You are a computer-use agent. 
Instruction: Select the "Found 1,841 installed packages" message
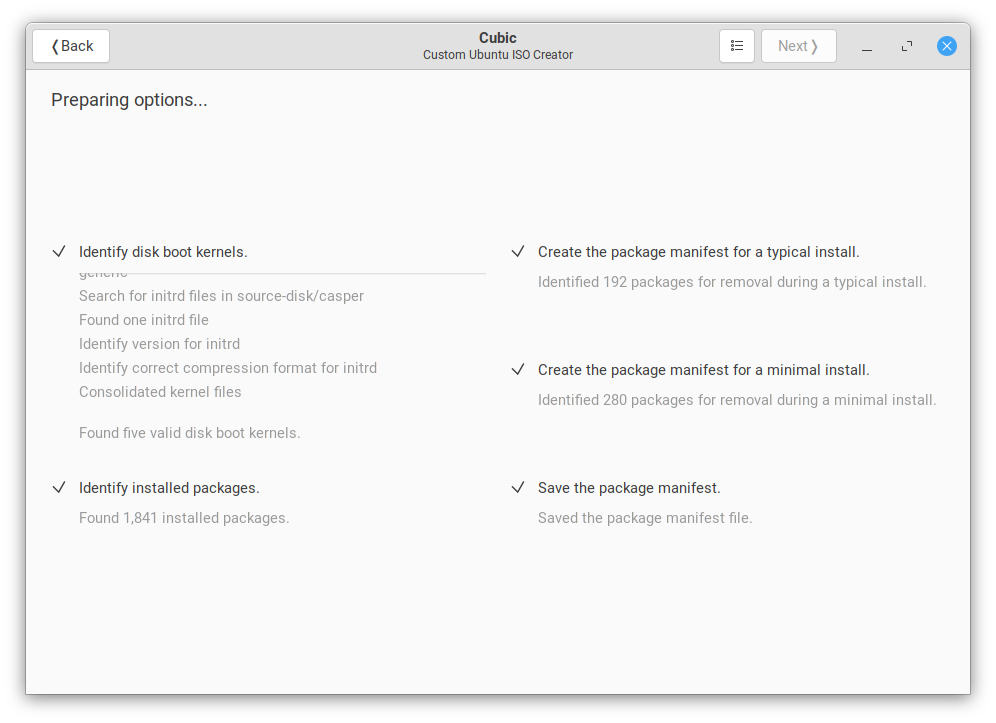tap(184, 518)
